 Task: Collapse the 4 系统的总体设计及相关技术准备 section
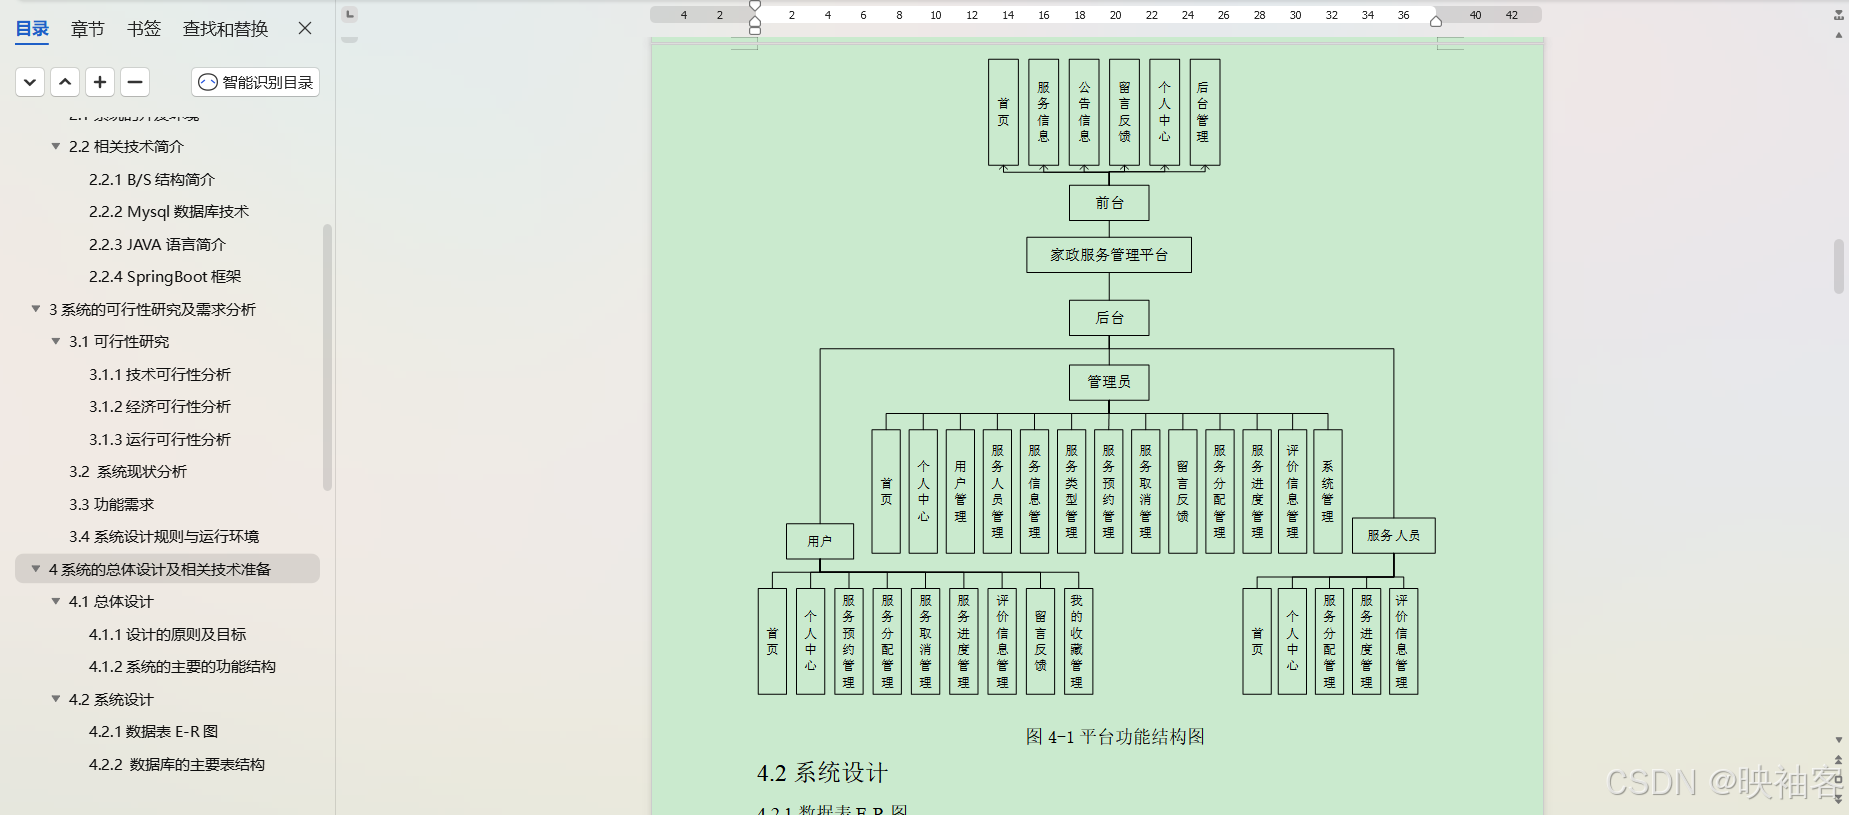(36, 569)
